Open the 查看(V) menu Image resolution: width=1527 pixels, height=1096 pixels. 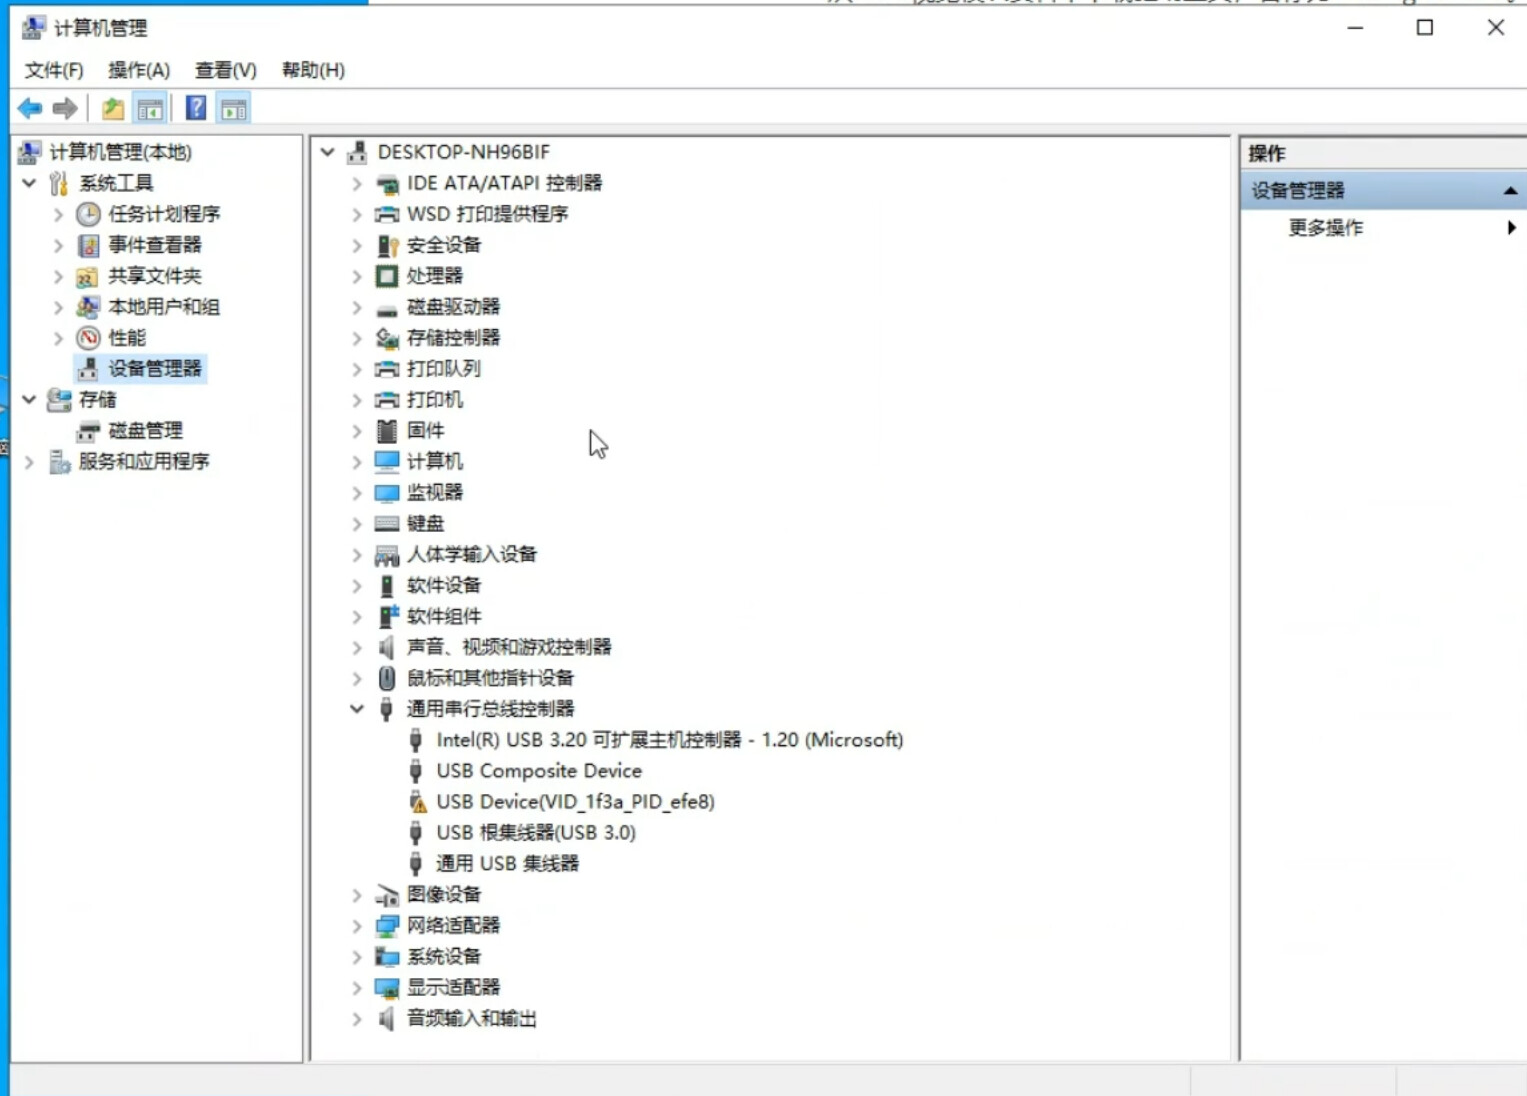tap(225, 70)
